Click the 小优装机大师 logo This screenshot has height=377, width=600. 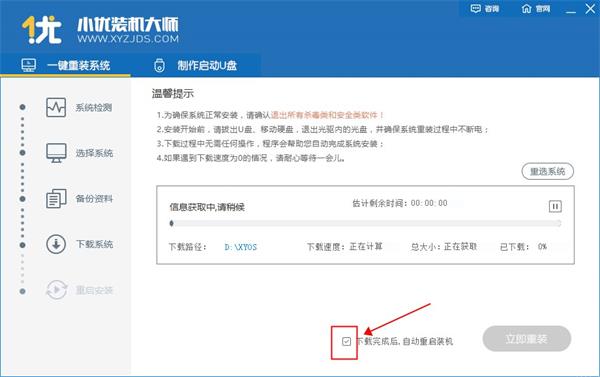point(42,30)
